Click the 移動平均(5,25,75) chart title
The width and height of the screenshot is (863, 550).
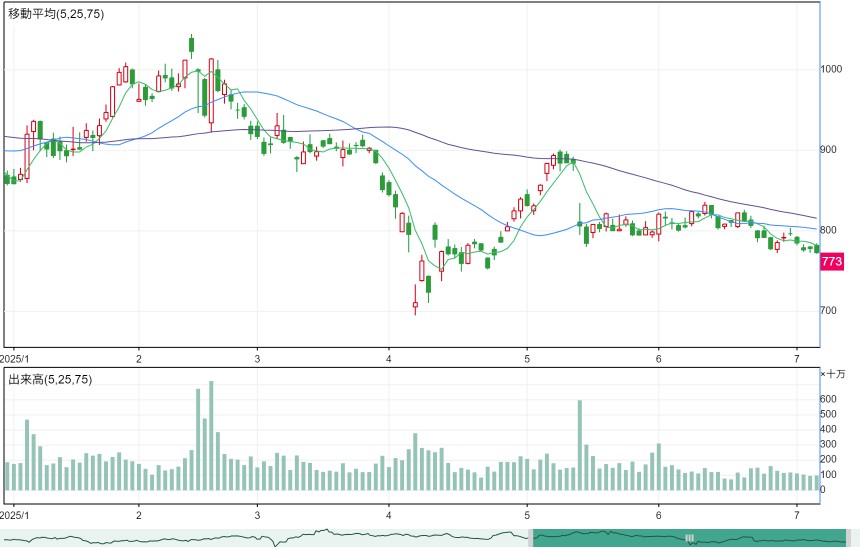click(56, 14)
